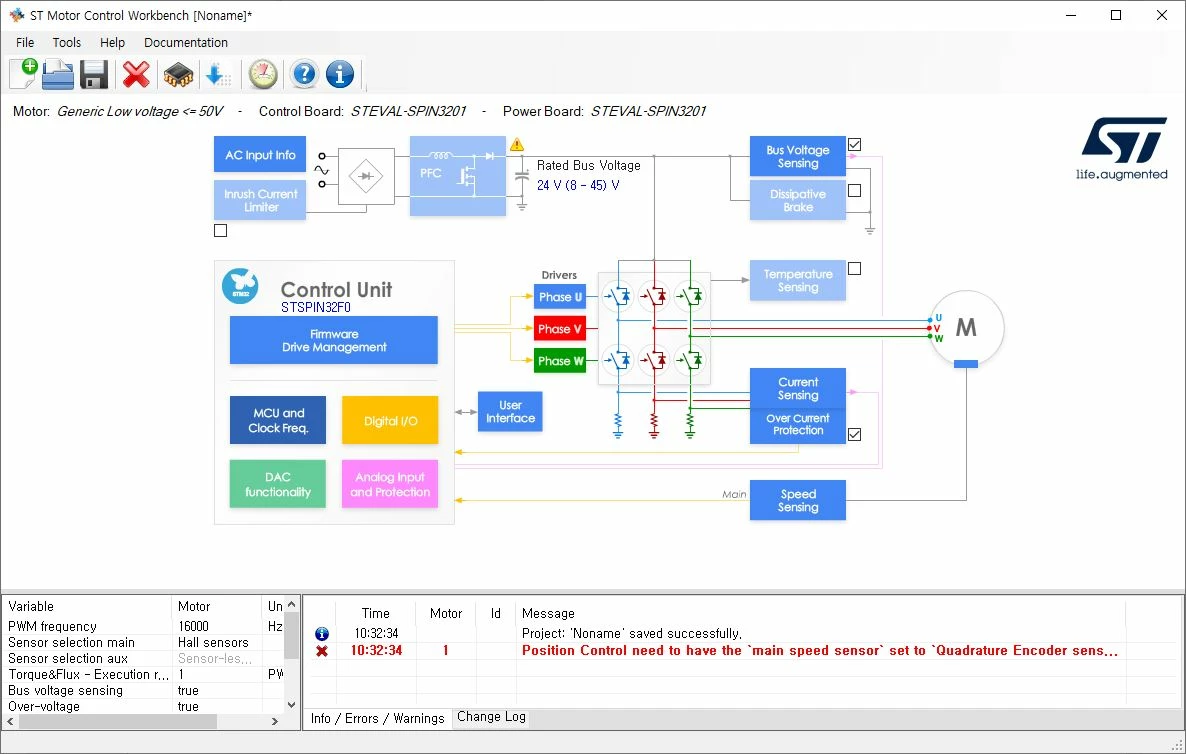Click the blue info icon in log
1186x754 pixels.
click(321, 634)
